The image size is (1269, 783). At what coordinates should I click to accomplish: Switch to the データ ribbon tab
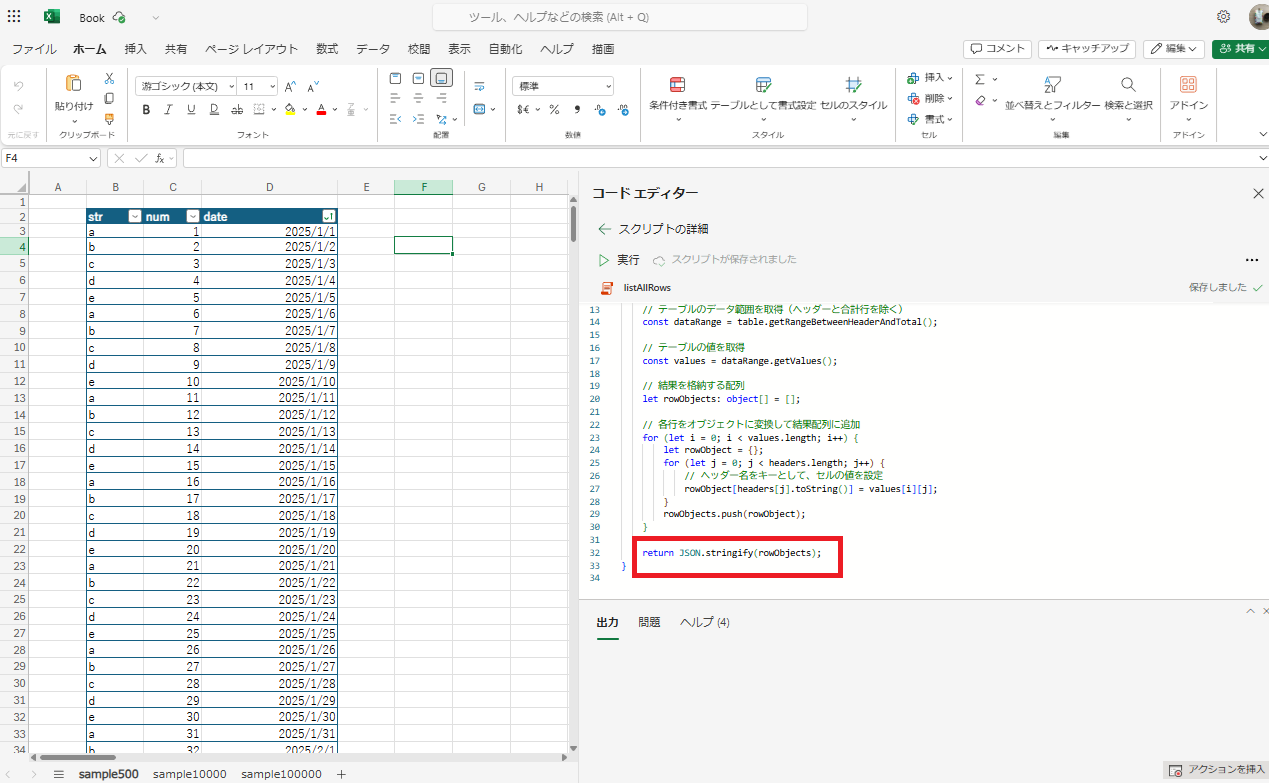click(x=371, y=48)
